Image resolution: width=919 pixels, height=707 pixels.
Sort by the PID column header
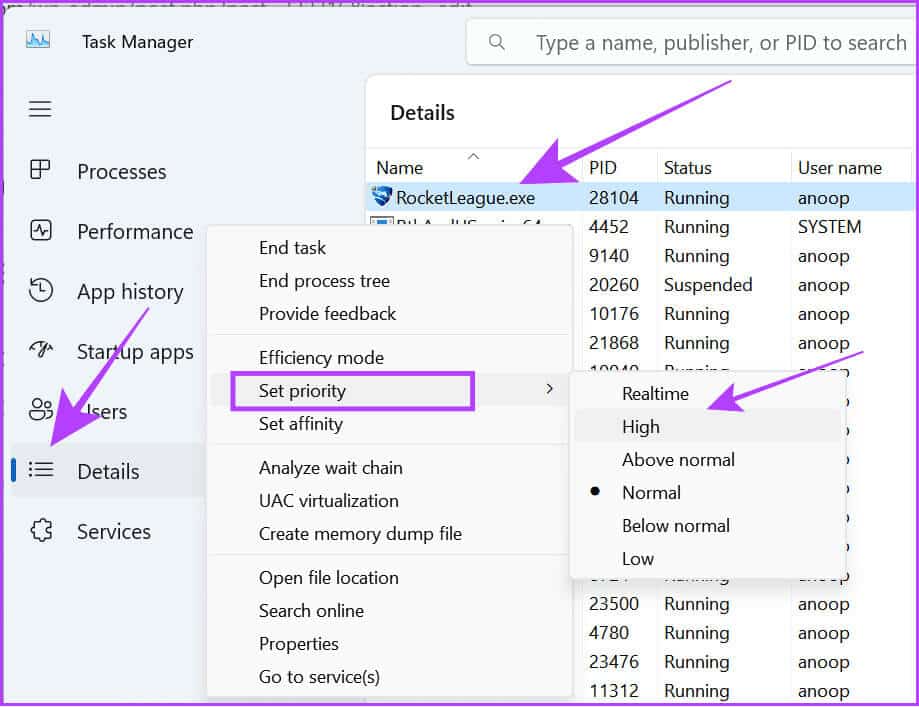pyautogui.click(x=603, y=168)
